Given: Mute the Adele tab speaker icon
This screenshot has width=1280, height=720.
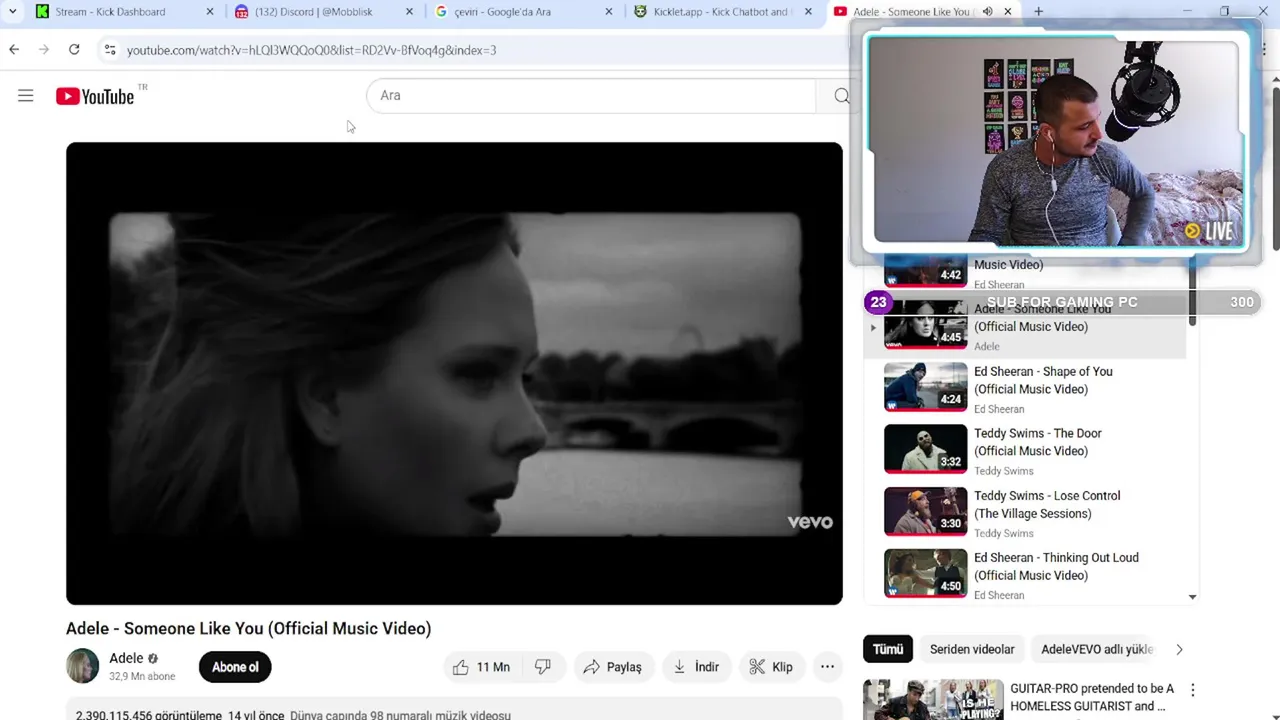Looking at the screenshot, I should coord(987,12).
